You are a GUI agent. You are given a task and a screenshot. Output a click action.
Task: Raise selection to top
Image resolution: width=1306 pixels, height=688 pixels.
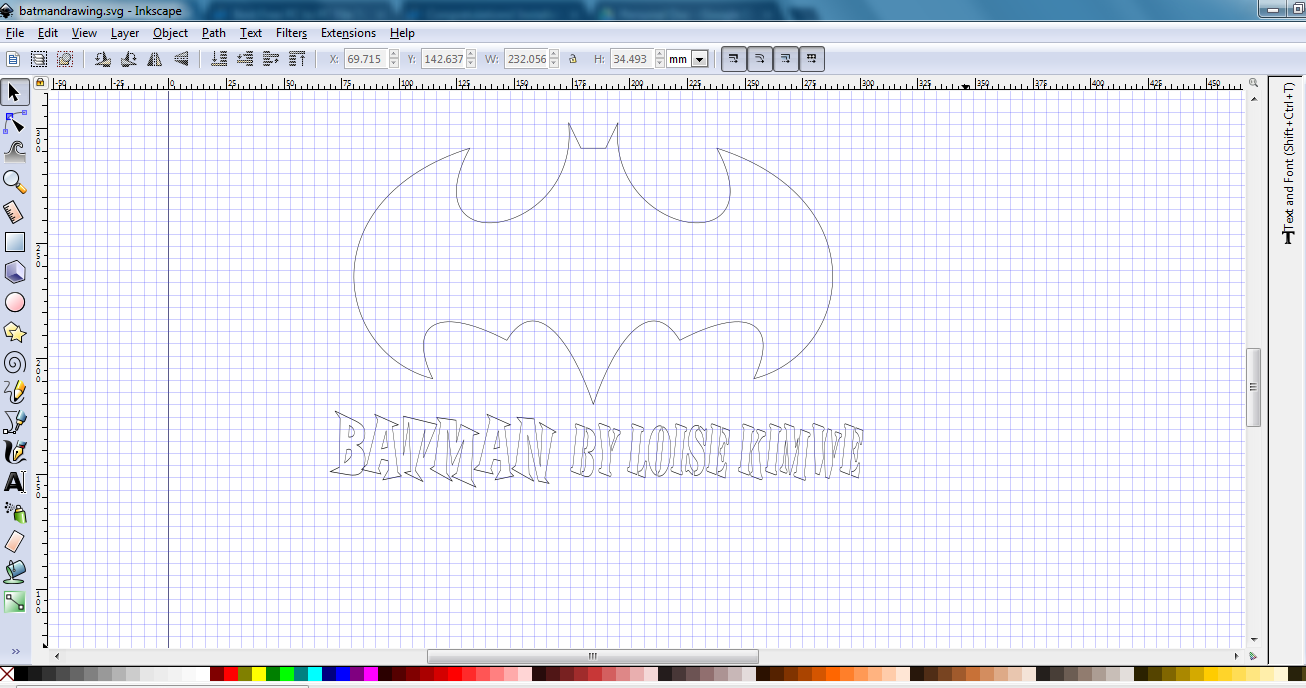[296, 59]
